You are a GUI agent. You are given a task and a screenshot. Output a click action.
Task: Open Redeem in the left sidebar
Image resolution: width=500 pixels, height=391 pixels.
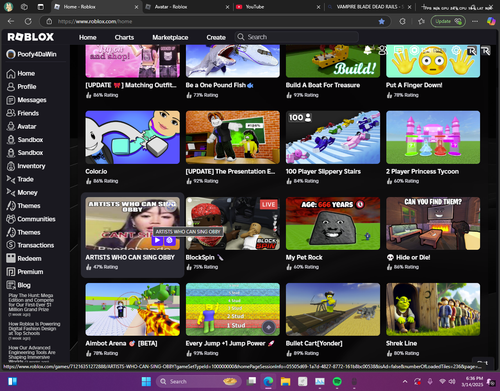[24, 259]
